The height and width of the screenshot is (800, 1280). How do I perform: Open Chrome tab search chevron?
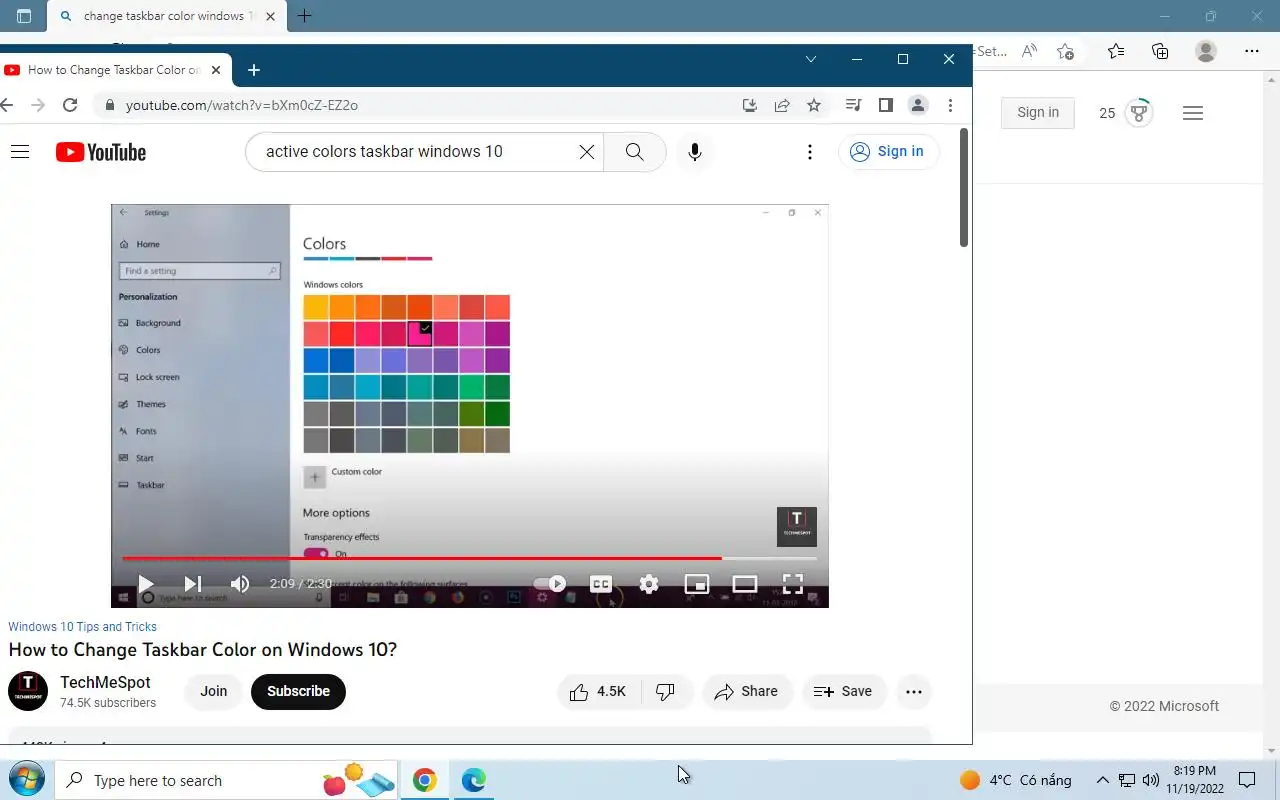click(x=811, y=59)
